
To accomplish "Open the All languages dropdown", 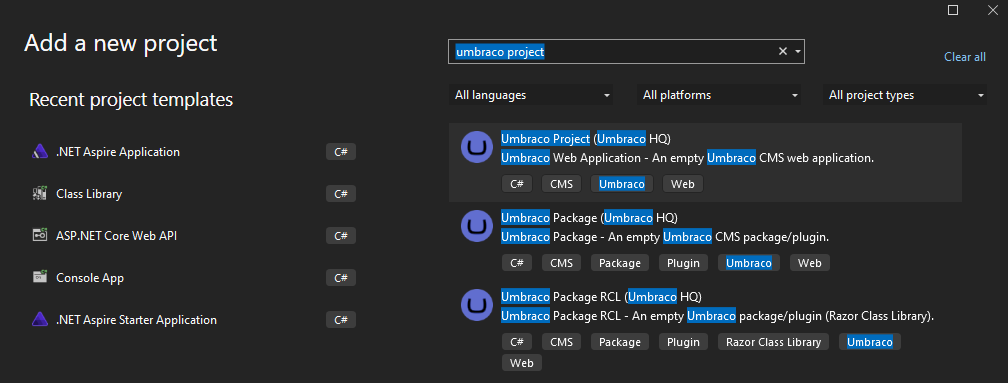I will pos(531,95).
